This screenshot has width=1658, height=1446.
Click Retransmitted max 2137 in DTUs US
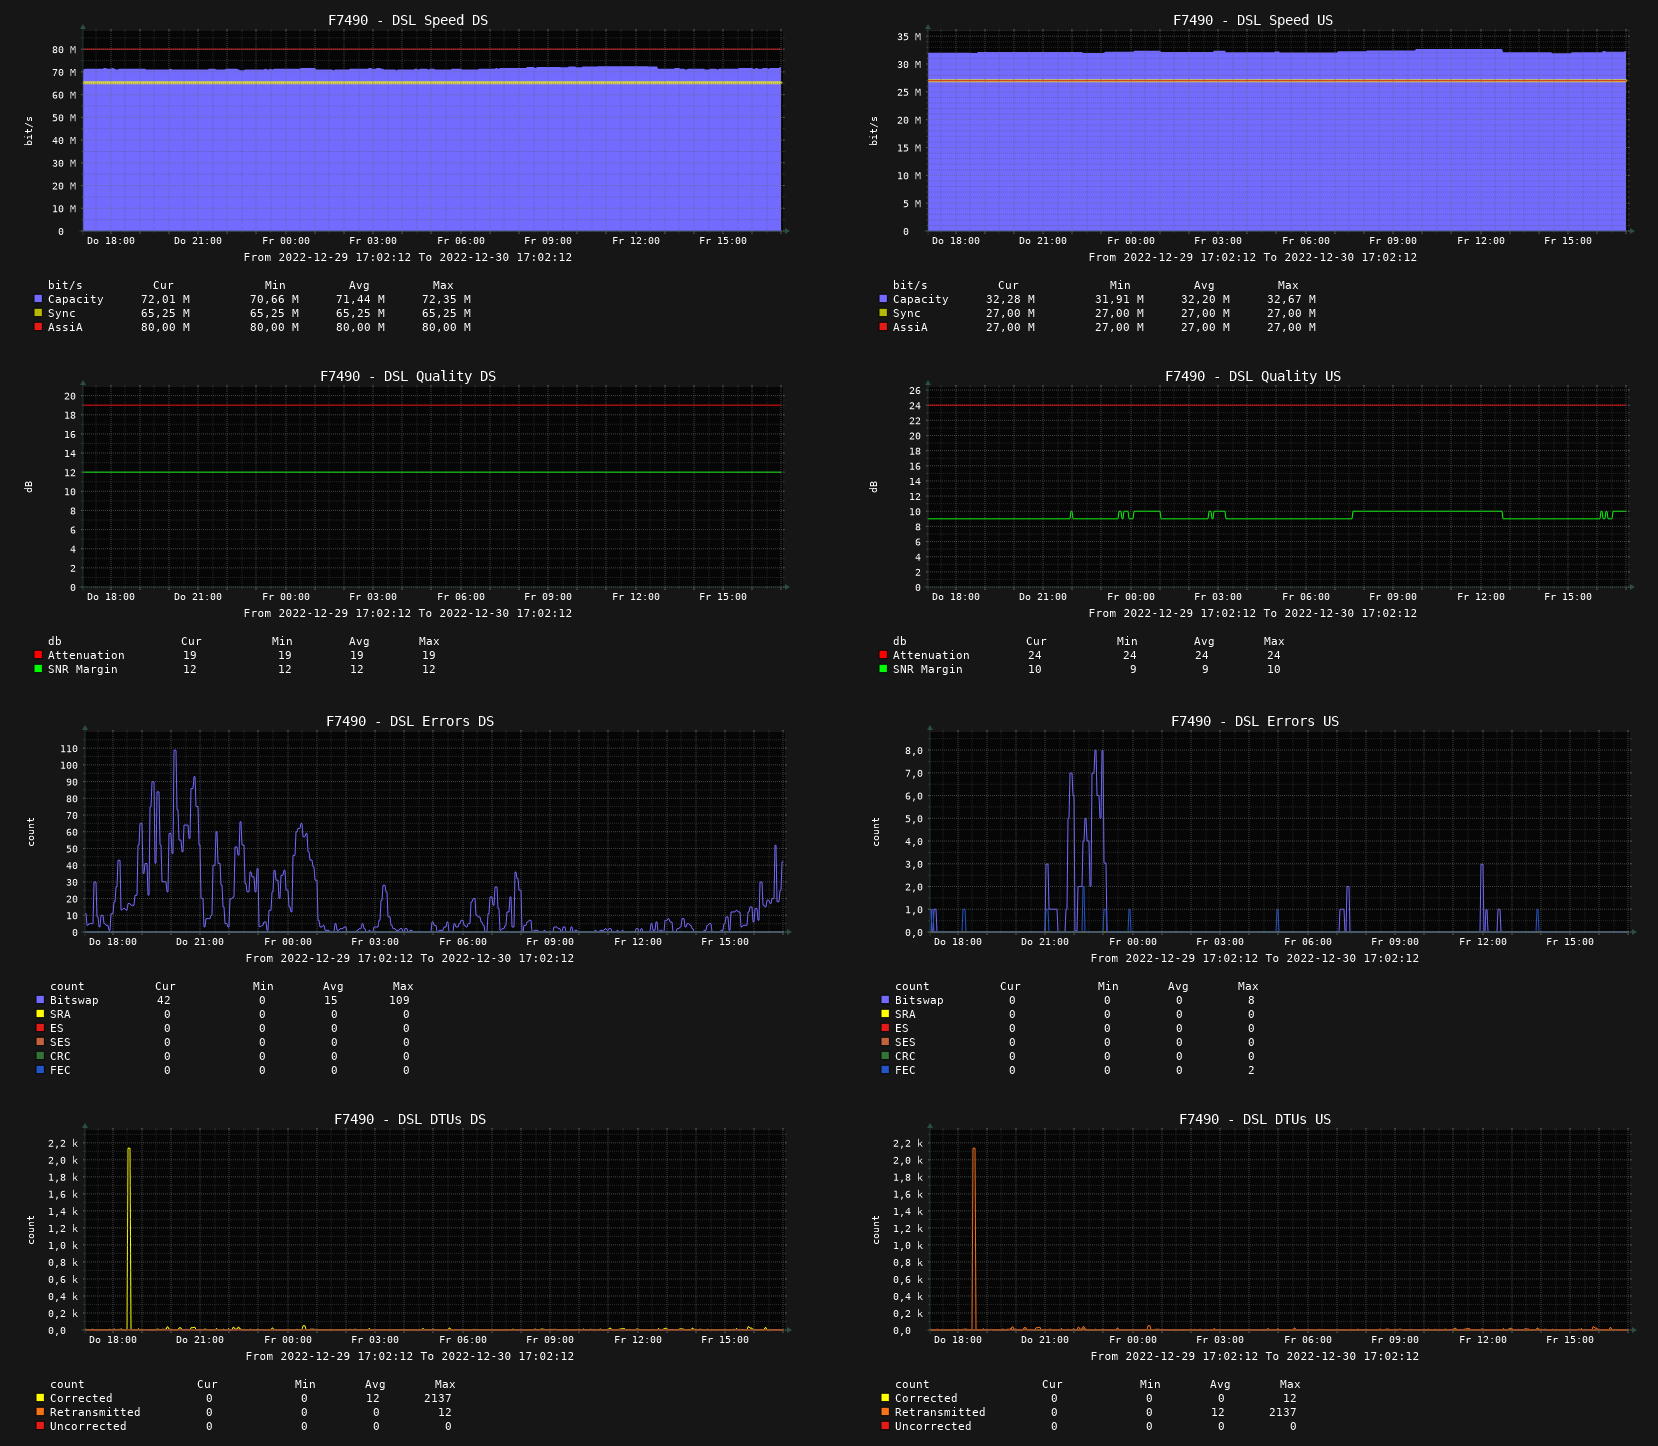[x=1282, y=1412]
